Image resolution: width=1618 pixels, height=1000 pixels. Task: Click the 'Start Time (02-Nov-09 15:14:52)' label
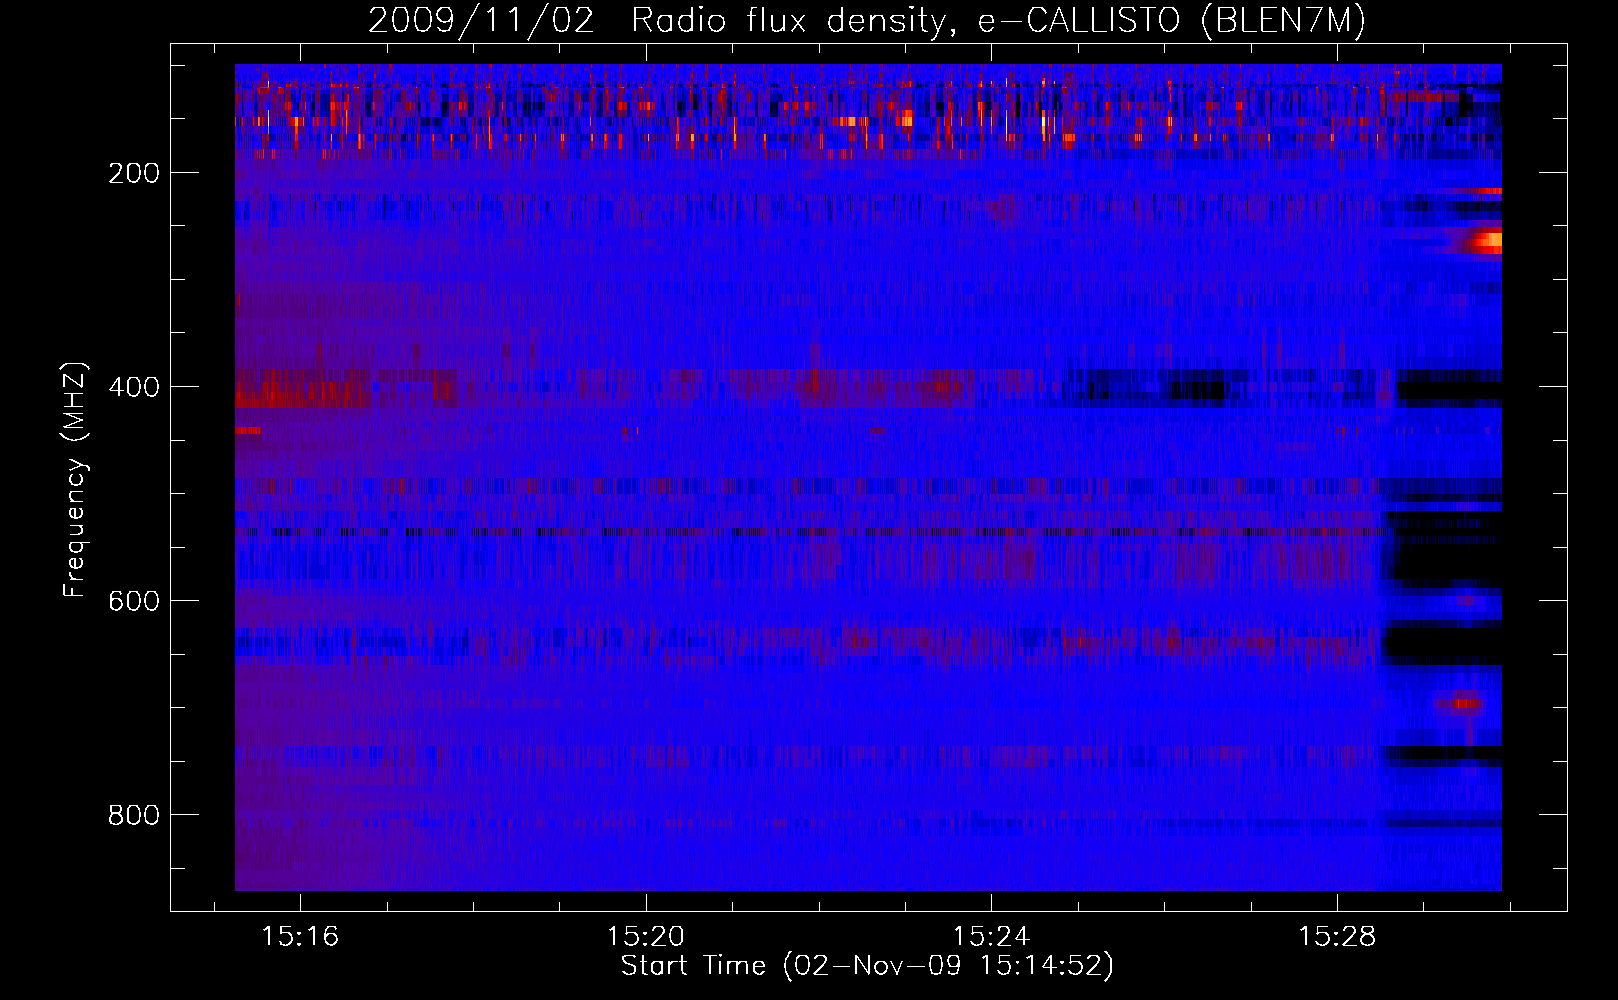point(867,965)
